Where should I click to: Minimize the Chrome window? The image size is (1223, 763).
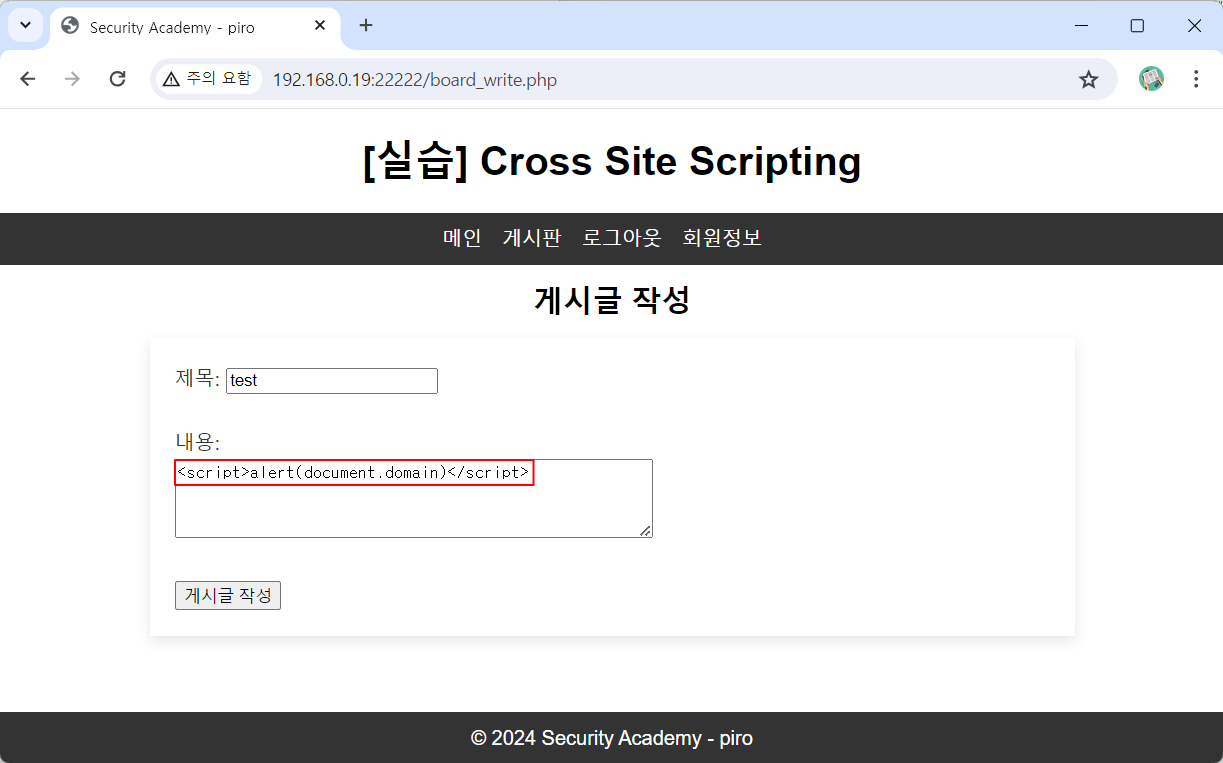click(1083, 26)
